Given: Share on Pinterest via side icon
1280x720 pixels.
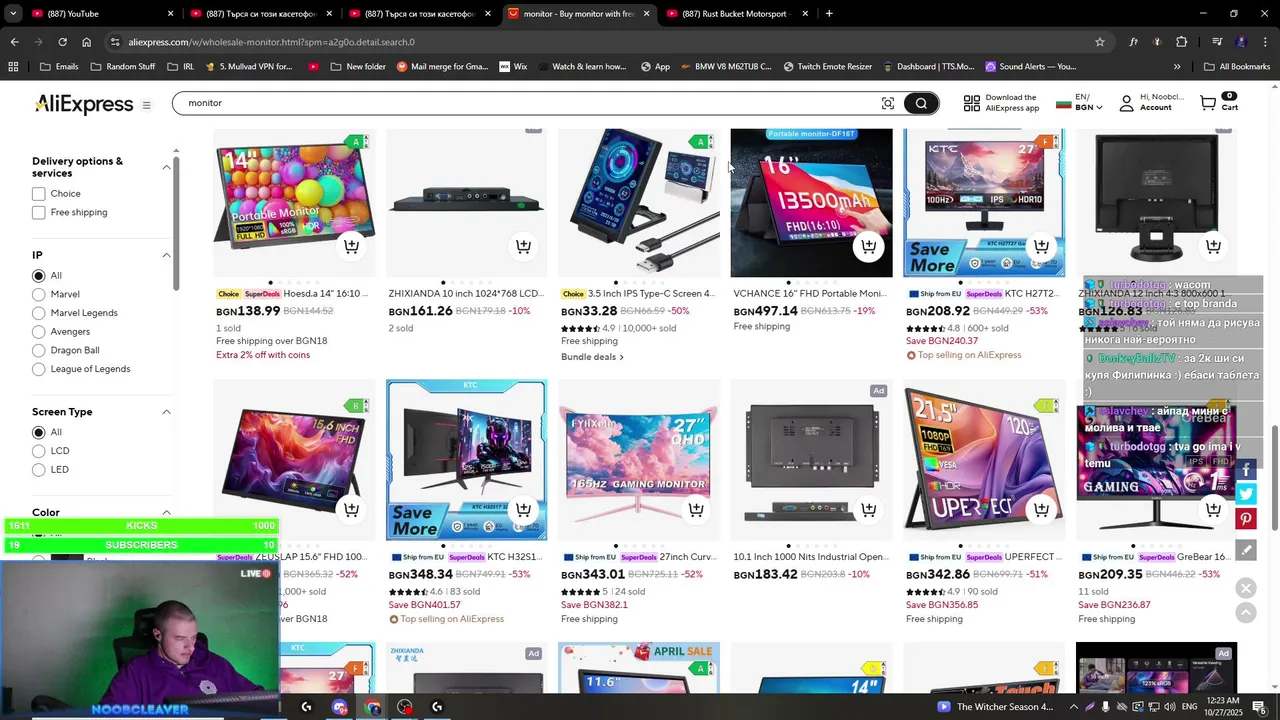Looking at the screenshot, I should [1246, 518].
